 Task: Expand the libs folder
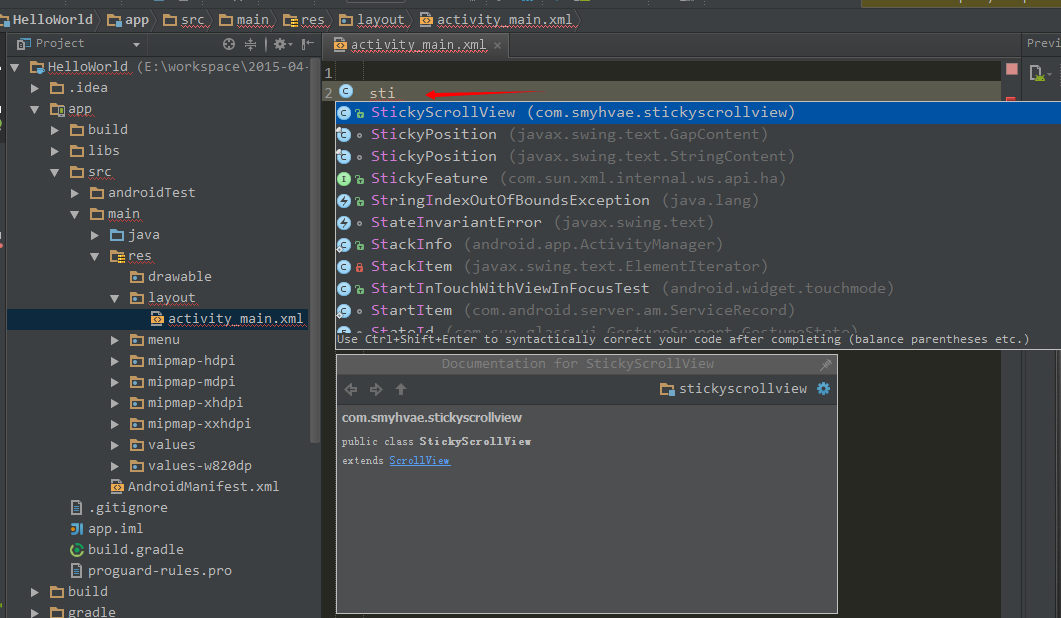(55, 151)
